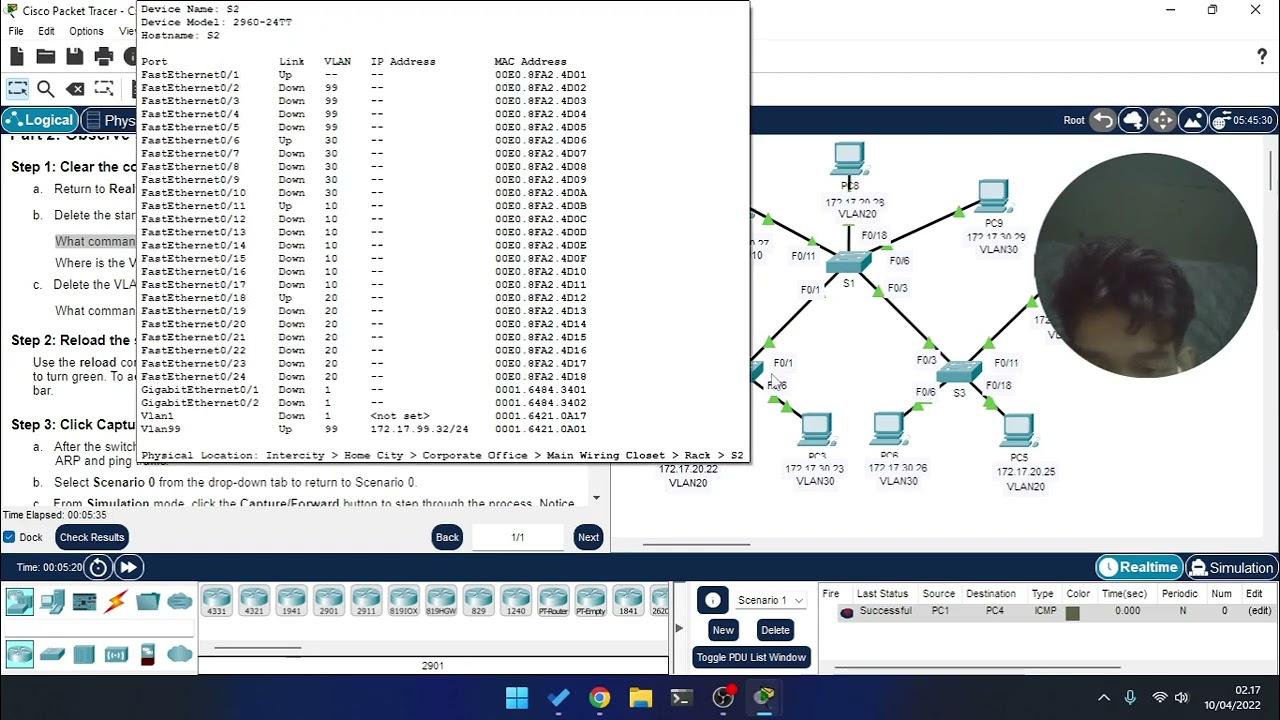Viewport: 1280px width, 720px height.
Task: Pick the 819HGW router device
Action: [x=441, y=601]
